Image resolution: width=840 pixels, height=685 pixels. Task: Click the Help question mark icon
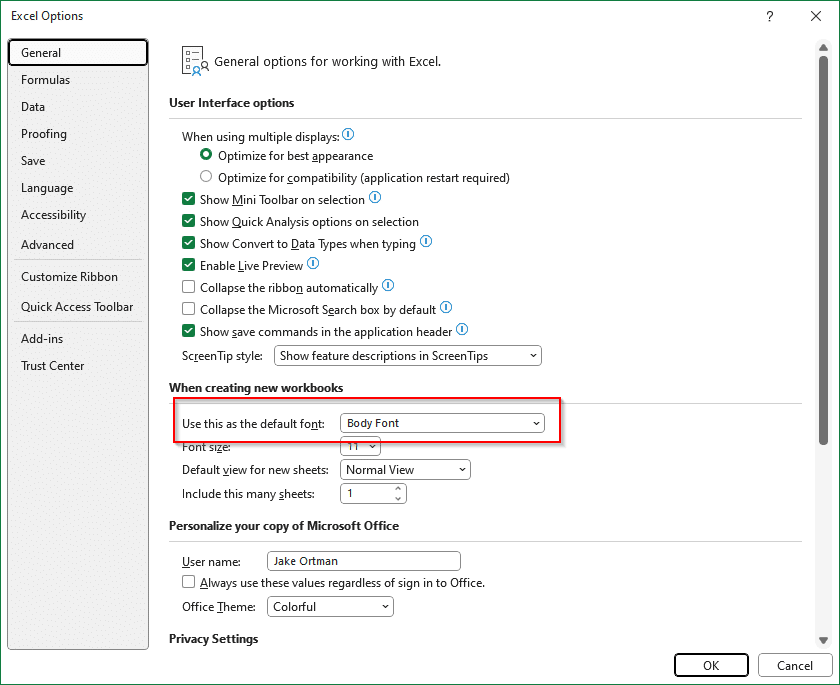pyautogui.click(x=770, y=16)
